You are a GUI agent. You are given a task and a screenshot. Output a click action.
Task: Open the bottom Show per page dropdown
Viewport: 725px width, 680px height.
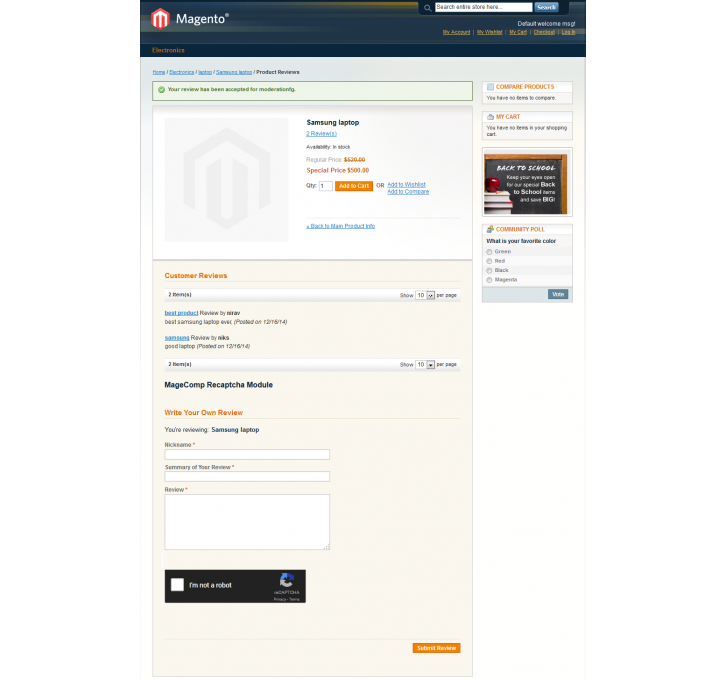[x=425, y=365]
